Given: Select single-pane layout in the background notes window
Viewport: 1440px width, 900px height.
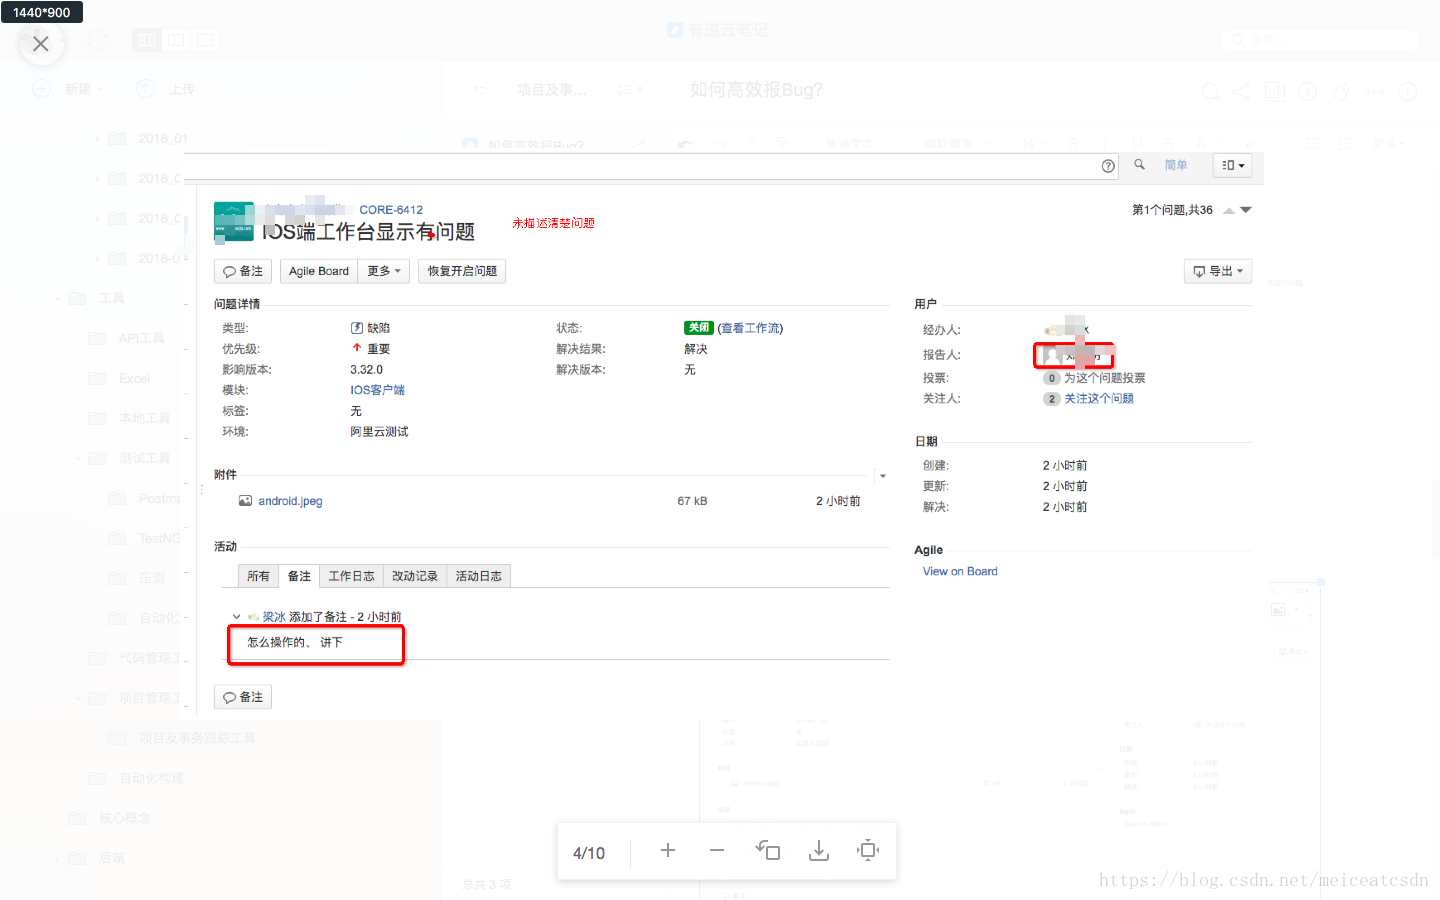Looking at the screenshot, I should [205, 40].
